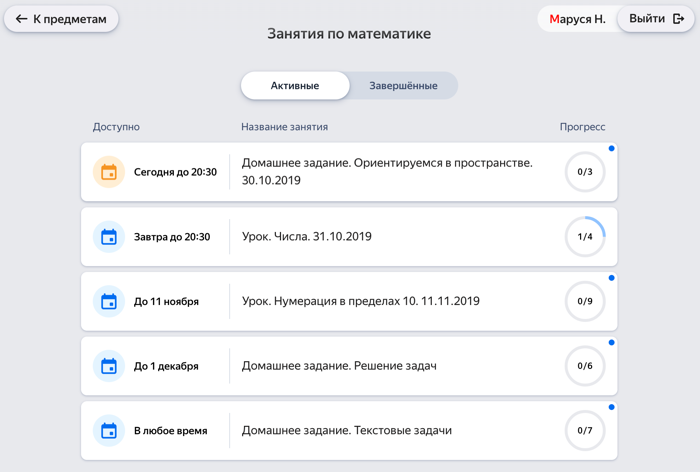This screenshot has width=700, height=472.
Task: Click the 1/4 progress circle
Action: coord(585,237)
